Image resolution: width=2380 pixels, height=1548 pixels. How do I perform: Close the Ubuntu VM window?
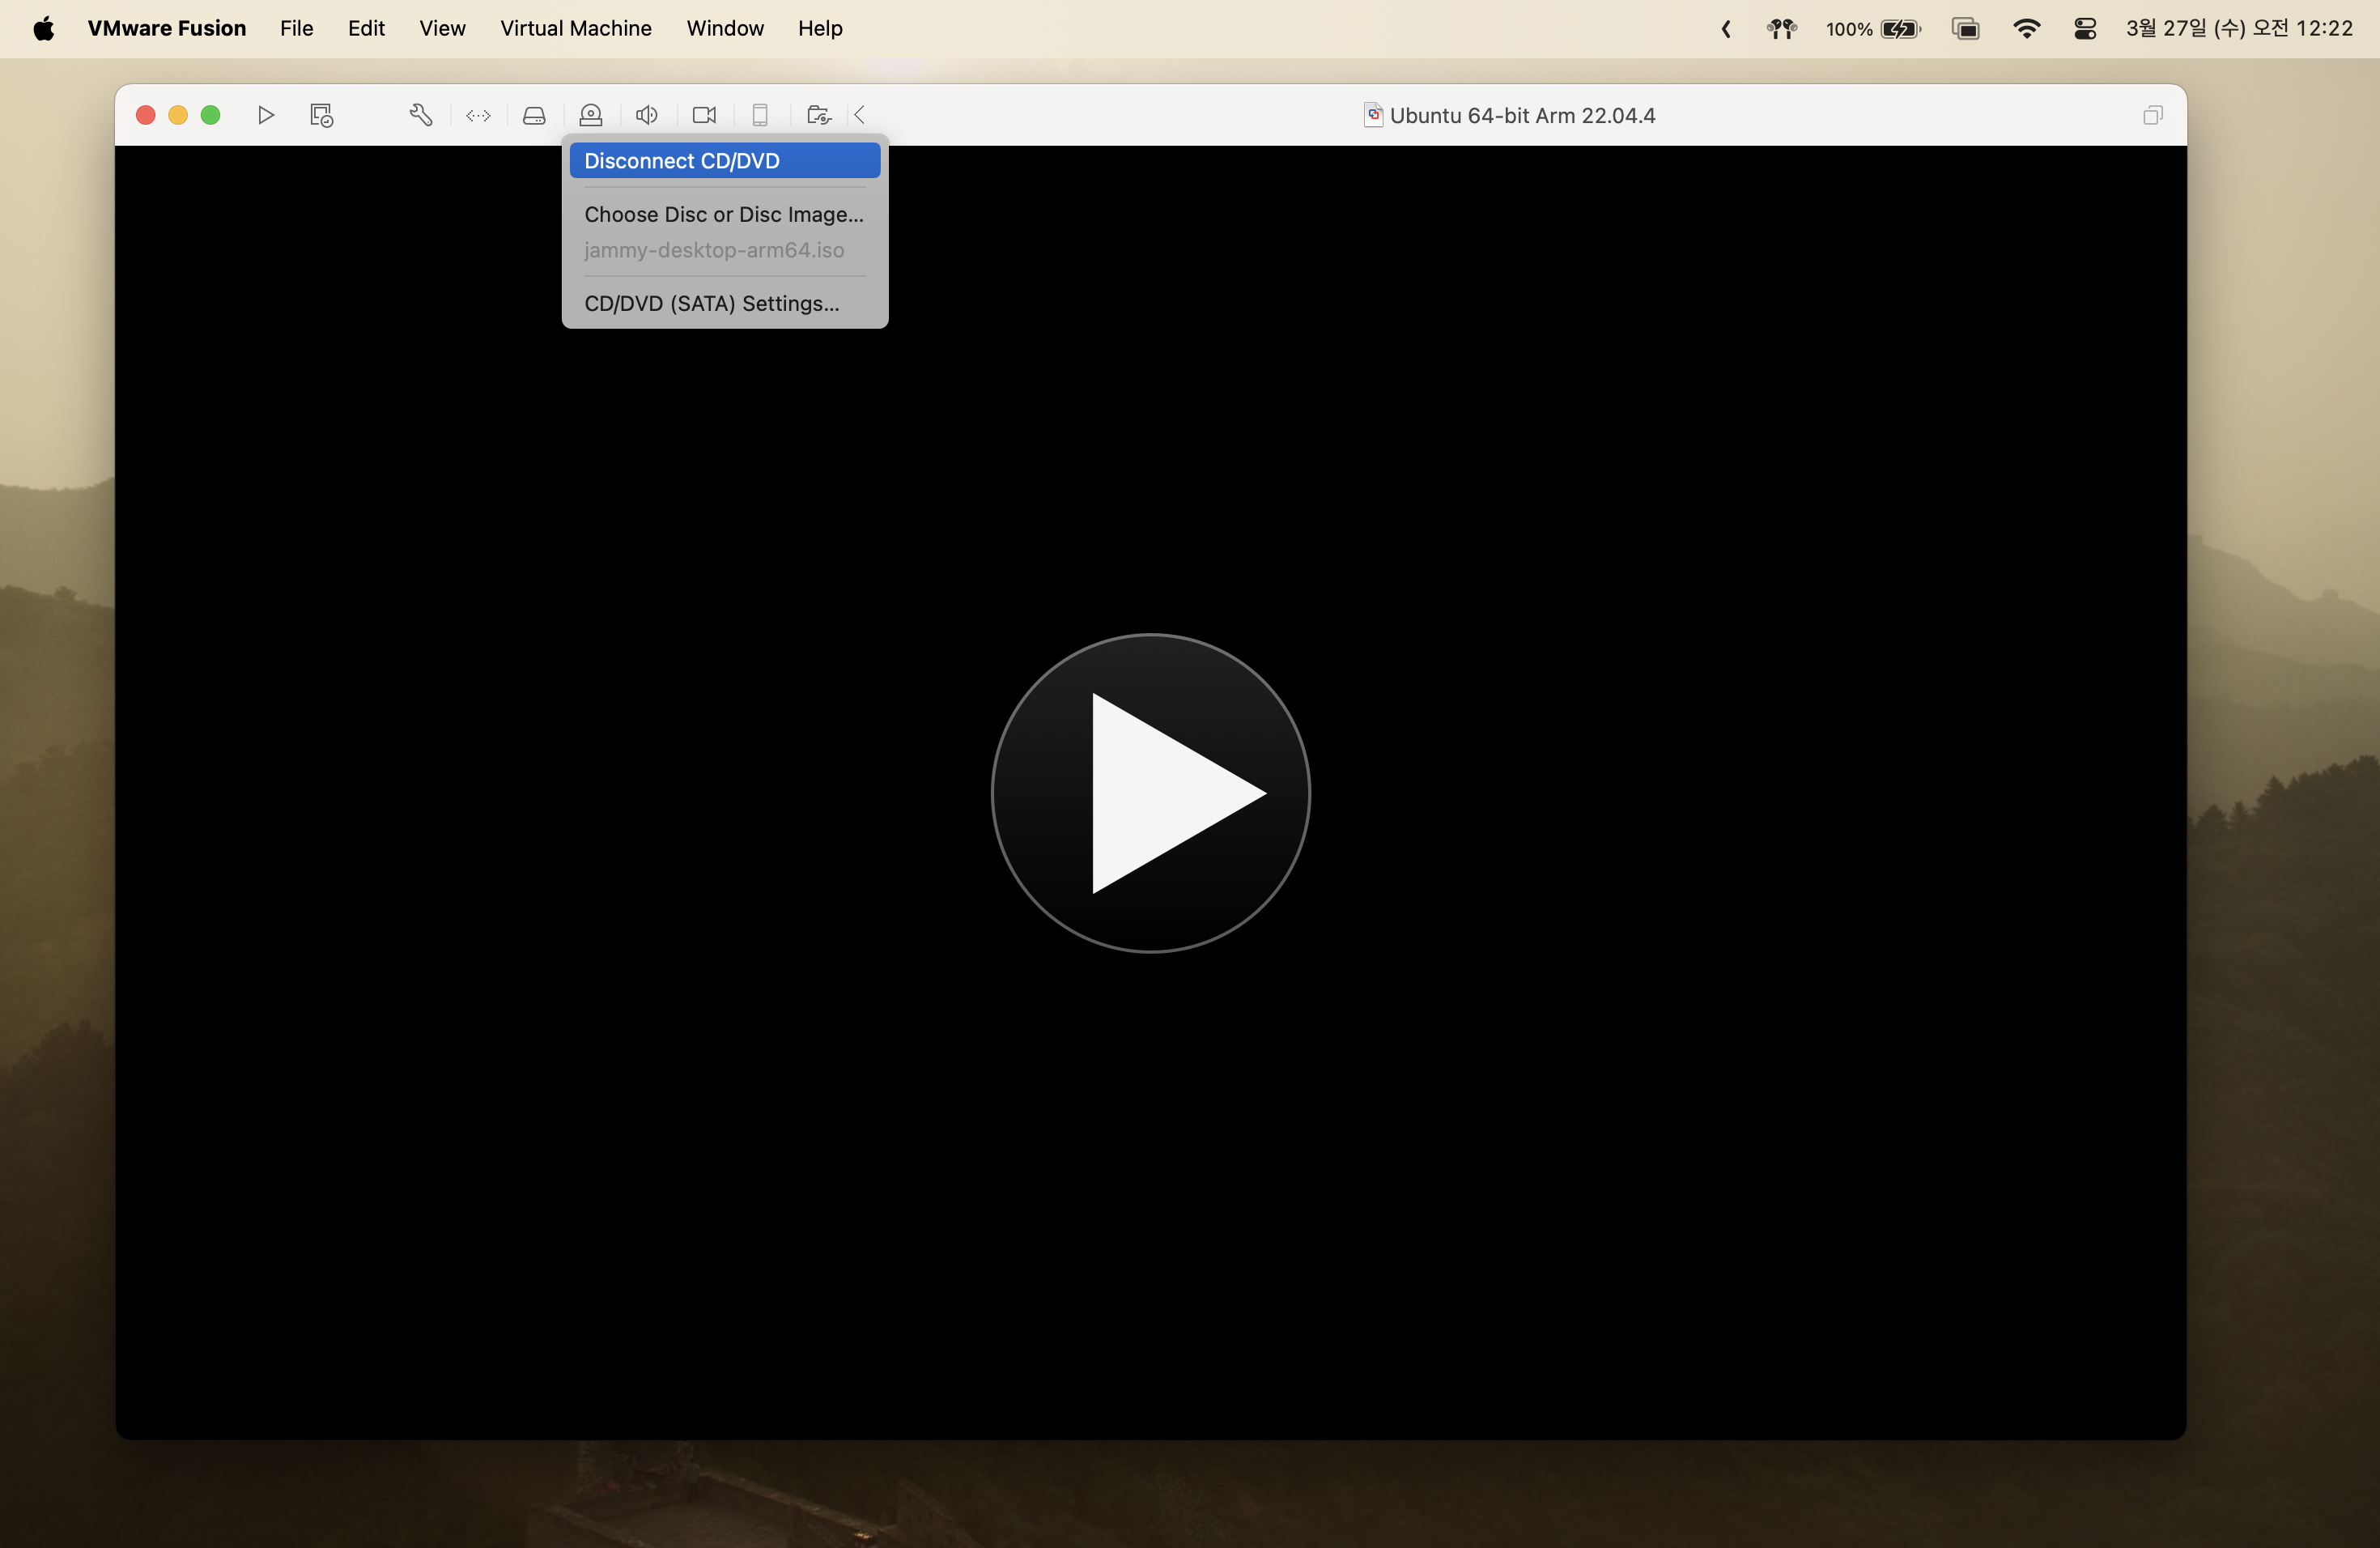tap(145, 115)
